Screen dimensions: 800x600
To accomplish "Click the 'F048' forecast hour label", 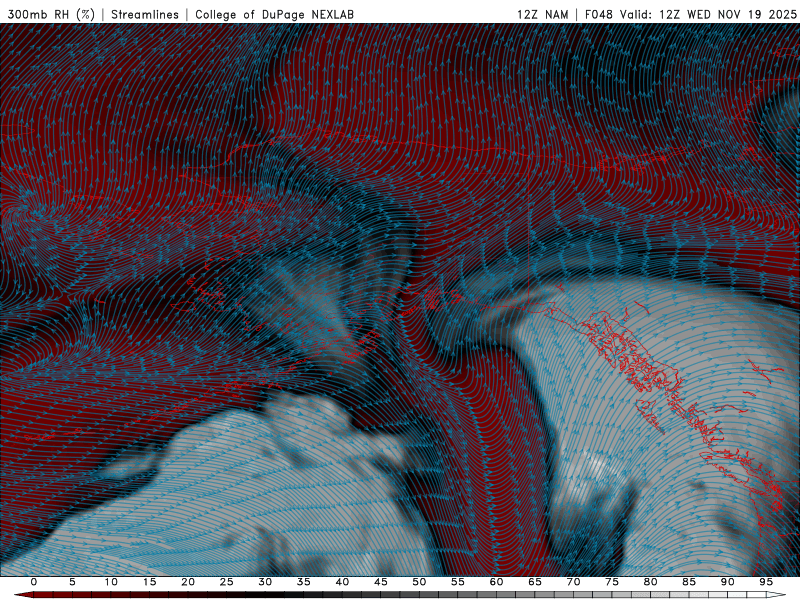I will click(x=598, y=15).
